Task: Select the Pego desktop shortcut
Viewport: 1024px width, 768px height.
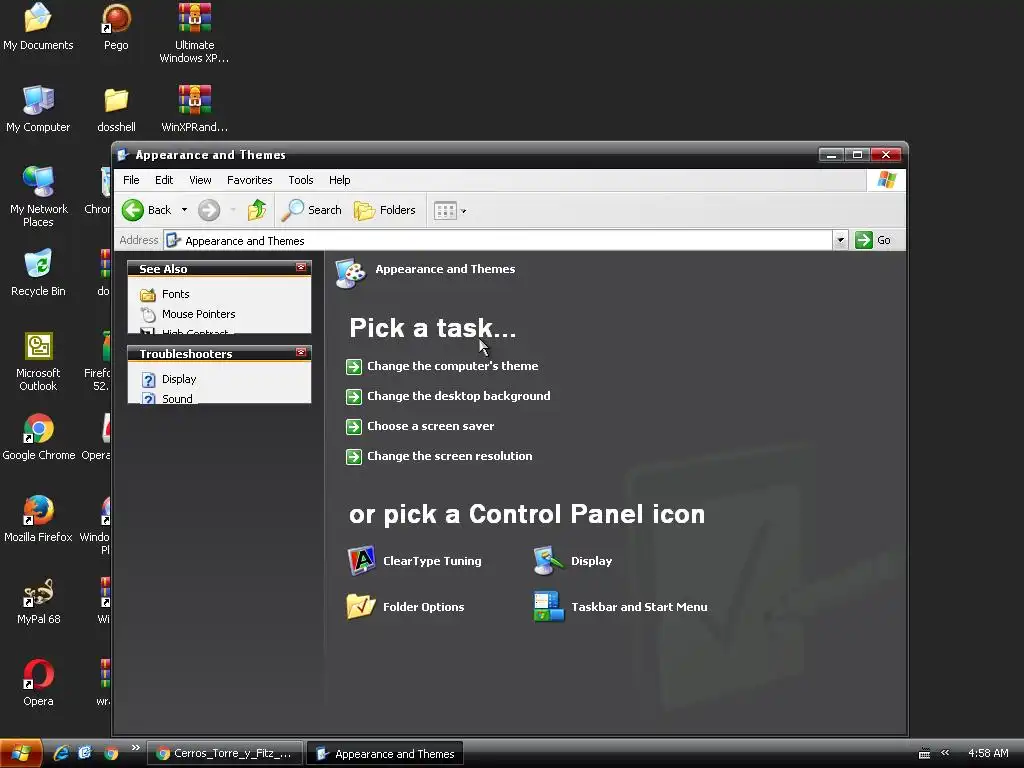Action: pyautogui.click(x=116, y=27)
